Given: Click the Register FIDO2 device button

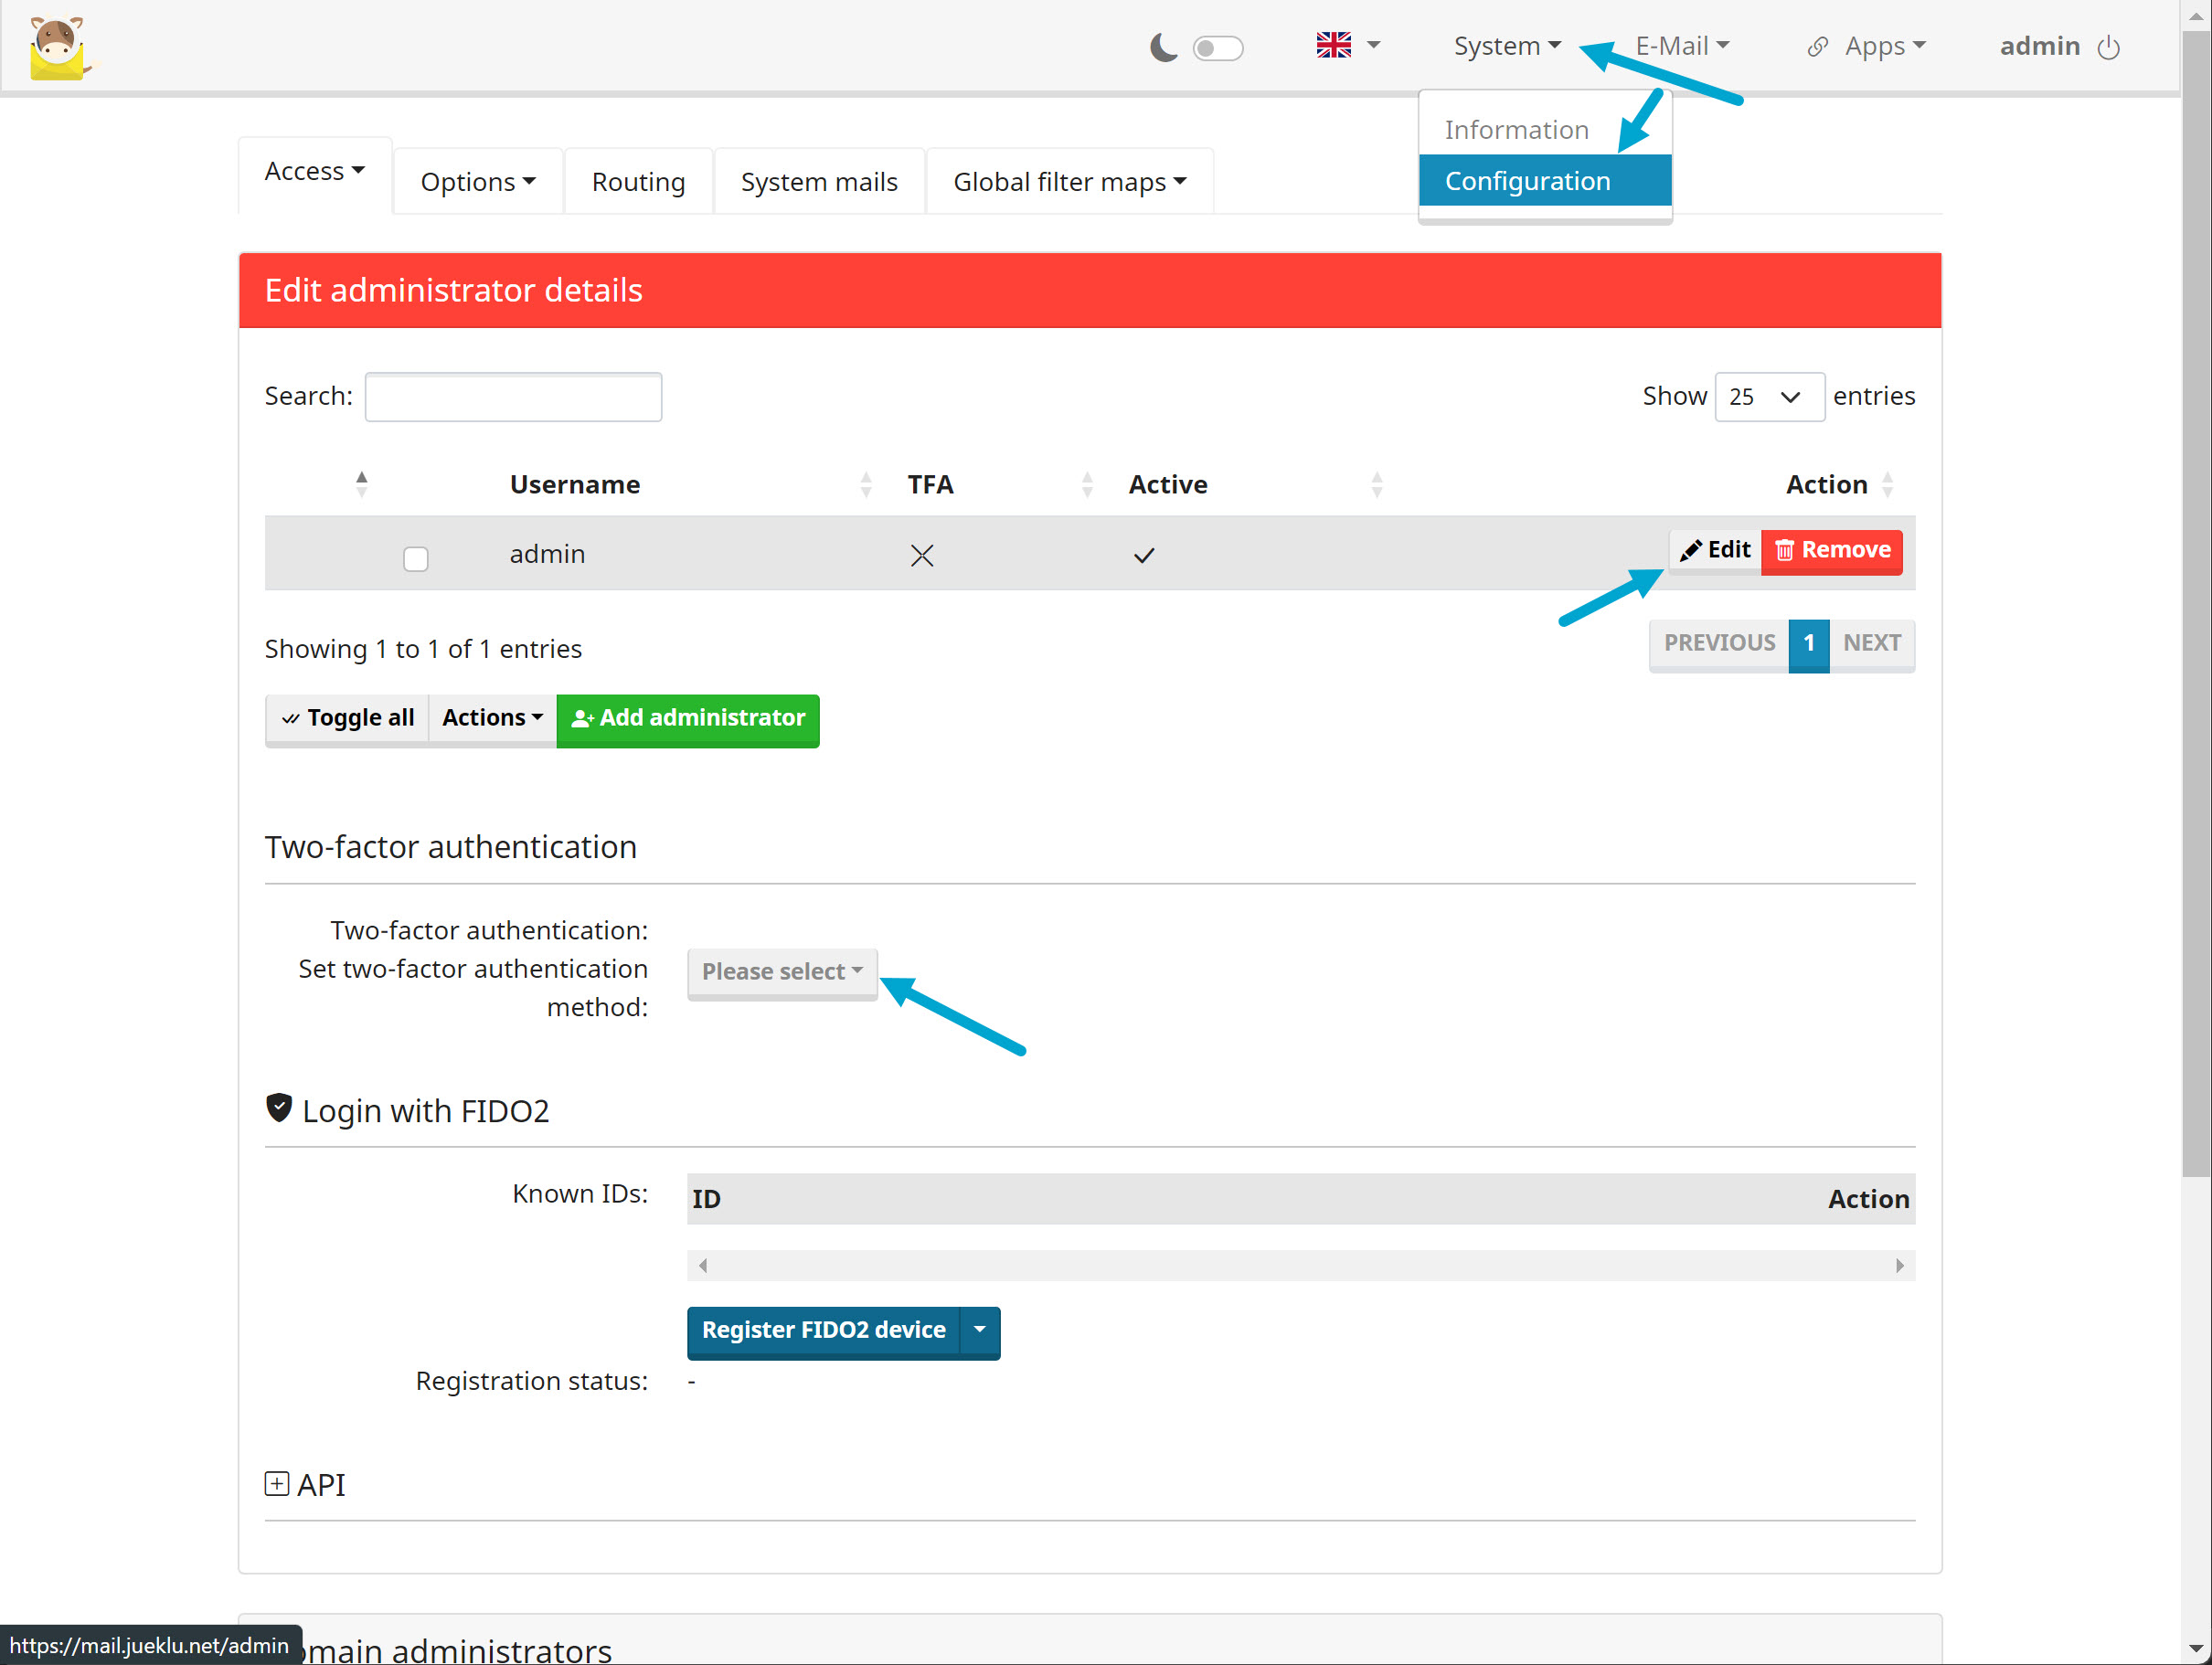Looking at the screenshot, I should [x=822, y=1330].
